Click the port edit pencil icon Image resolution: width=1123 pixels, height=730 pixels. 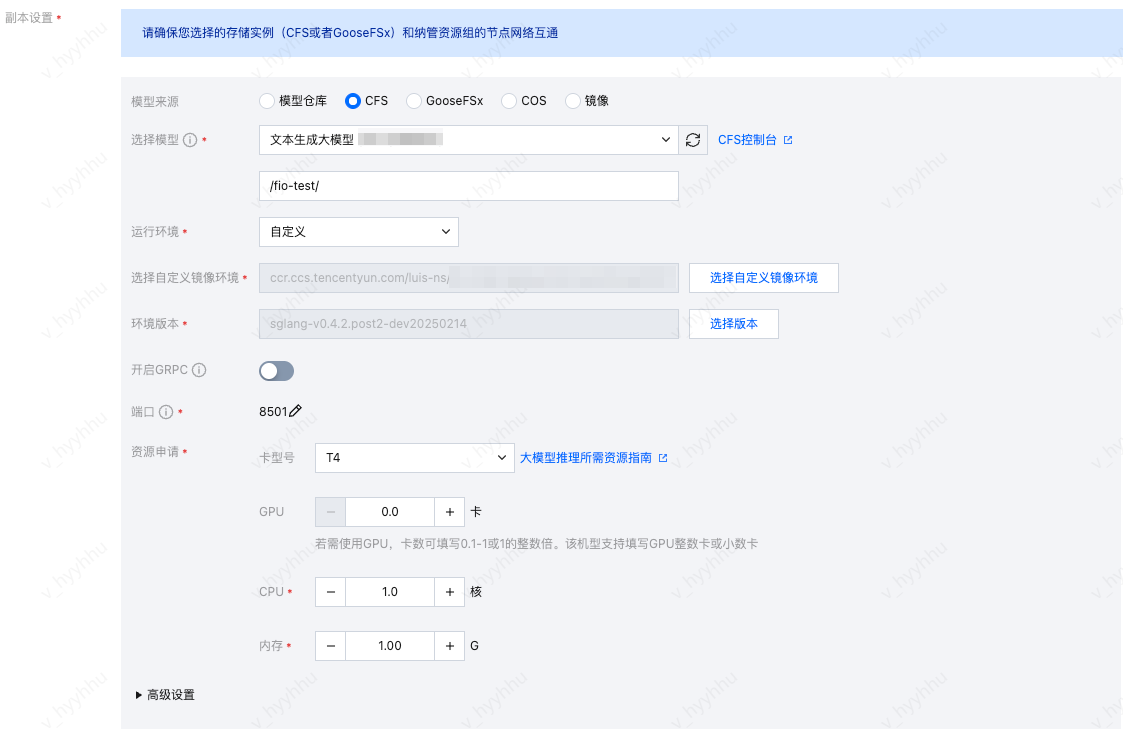295,411
